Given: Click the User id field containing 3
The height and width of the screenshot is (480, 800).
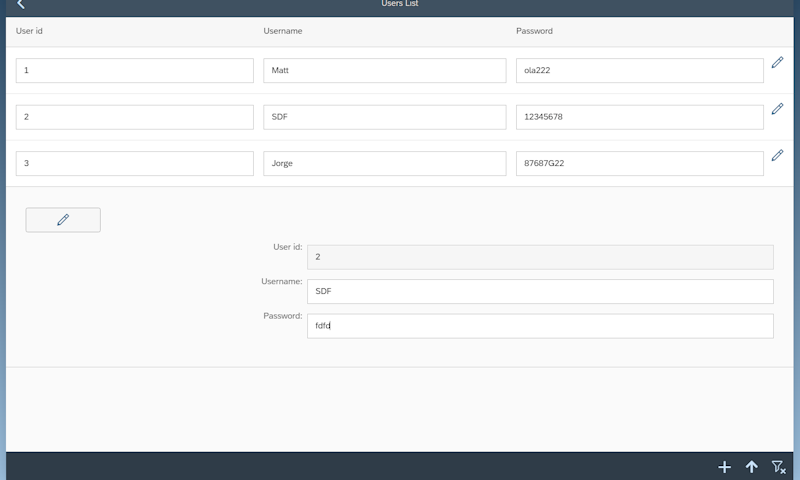Looking at the screenshot, I should coord(135,164).
